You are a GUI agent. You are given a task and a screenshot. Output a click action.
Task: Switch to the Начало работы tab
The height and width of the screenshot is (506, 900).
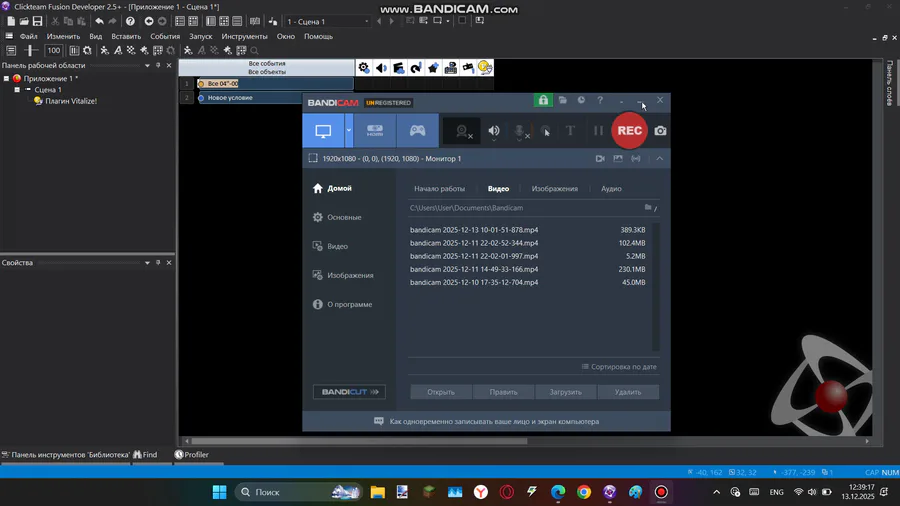click(440, 189)
